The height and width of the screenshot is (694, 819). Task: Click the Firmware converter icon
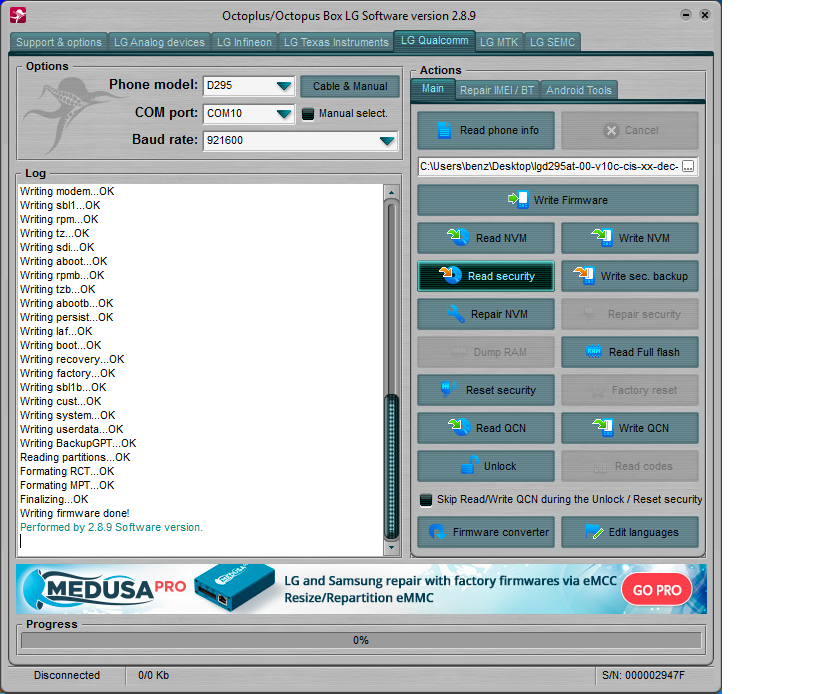click(x=437, y=532)
